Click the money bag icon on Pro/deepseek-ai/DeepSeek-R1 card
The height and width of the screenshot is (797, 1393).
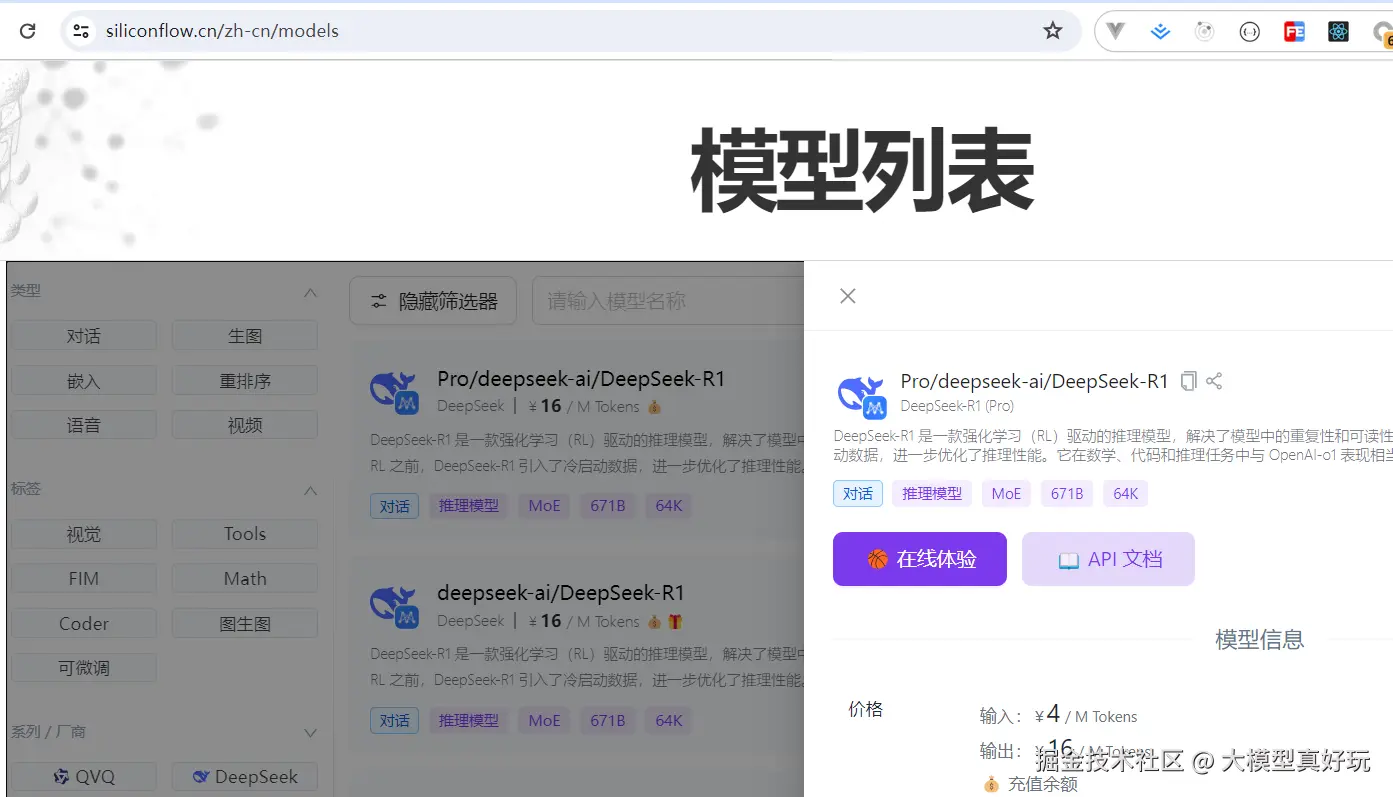point(655,407)
